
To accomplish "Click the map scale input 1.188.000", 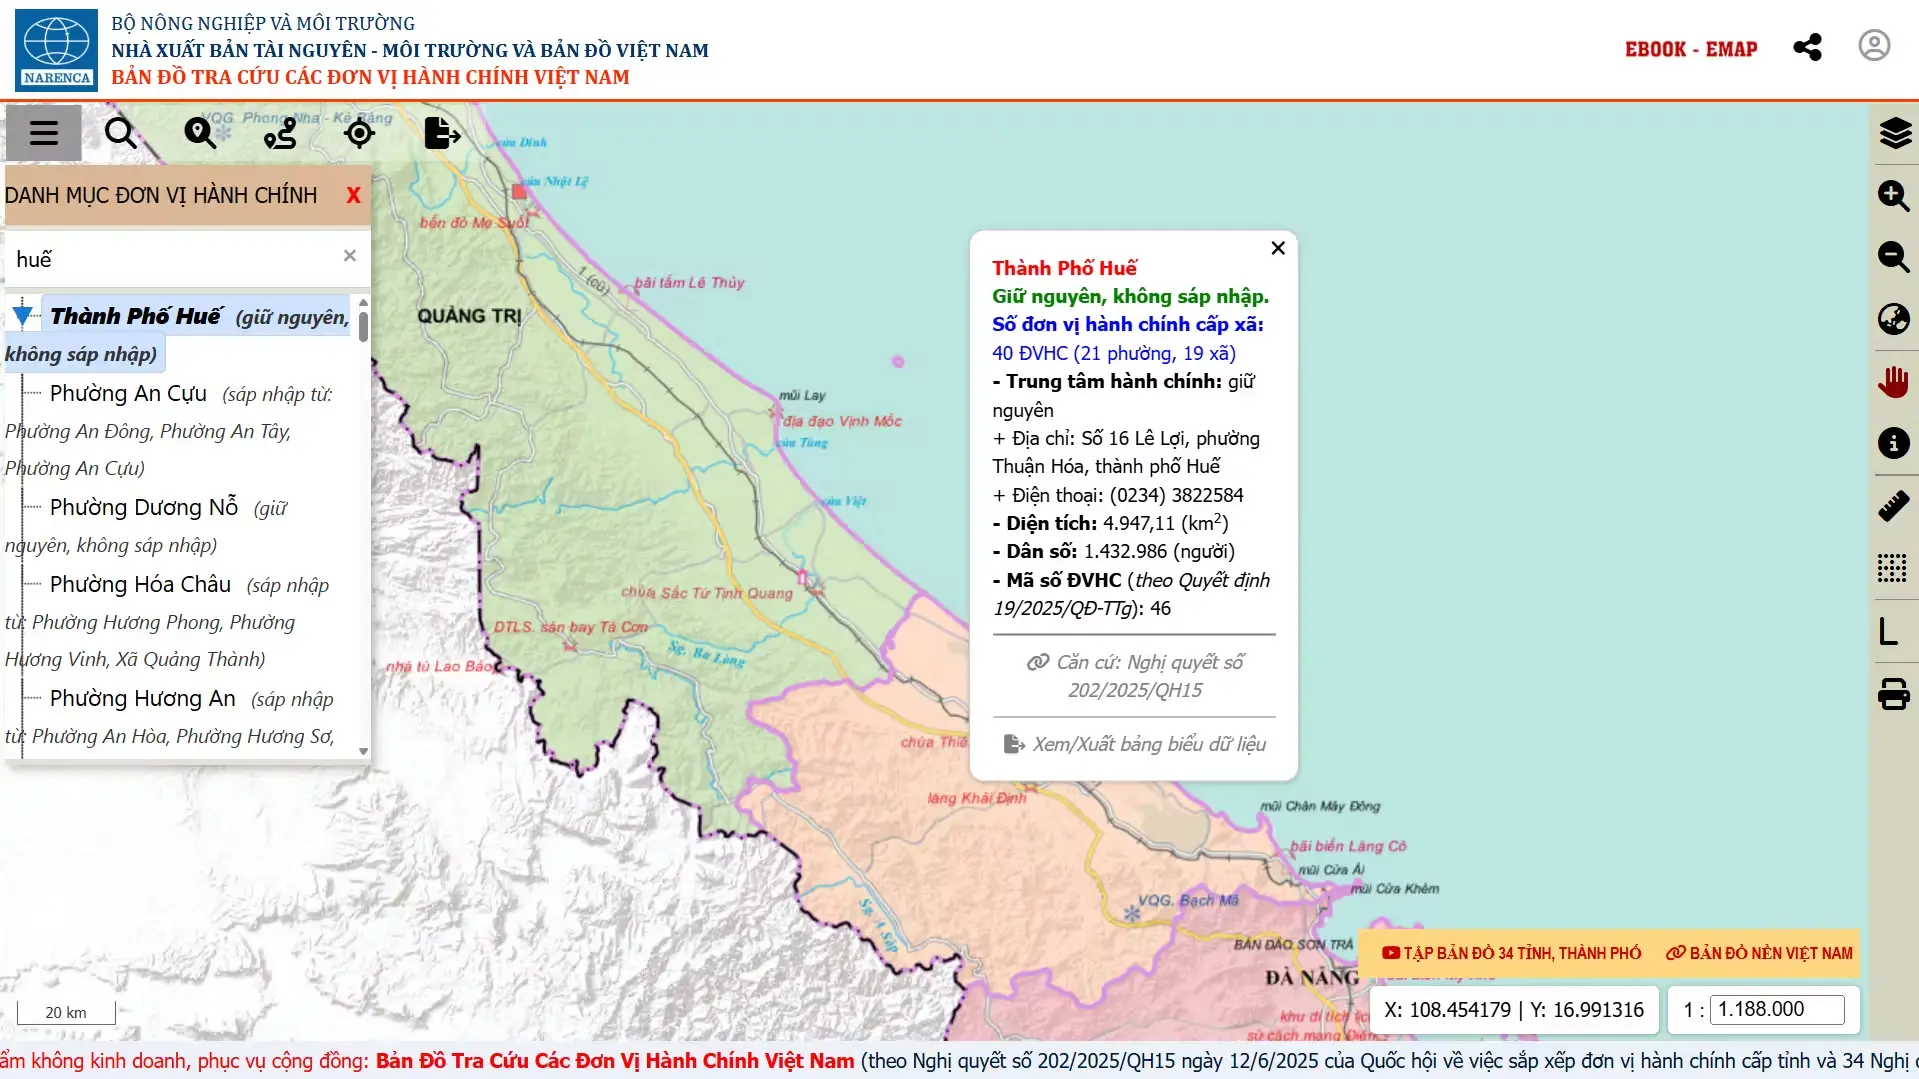I will [1777, 1010].
